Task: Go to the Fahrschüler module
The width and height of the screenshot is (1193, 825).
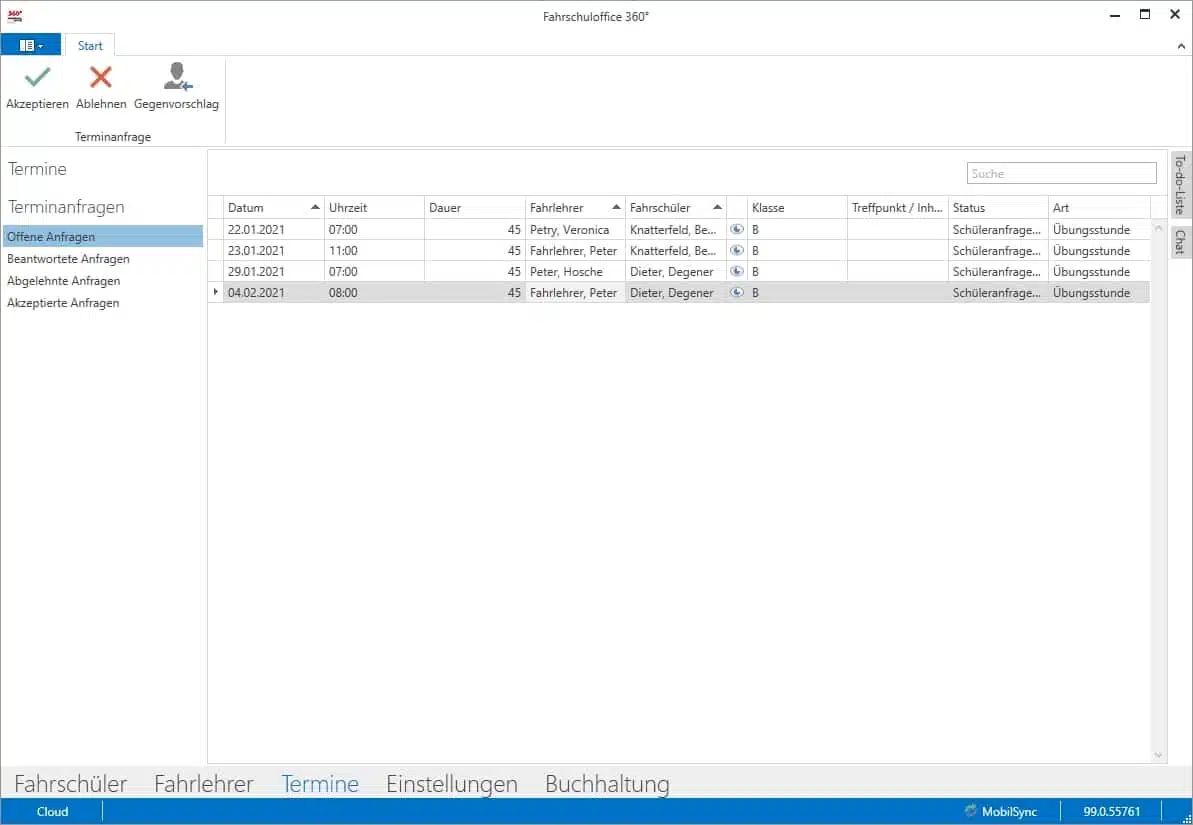Action: (x=70, y=784)
